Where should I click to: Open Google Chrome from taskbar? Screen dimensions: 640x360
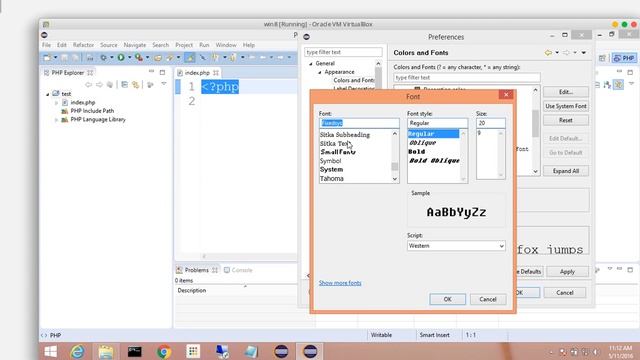point(164,351)
